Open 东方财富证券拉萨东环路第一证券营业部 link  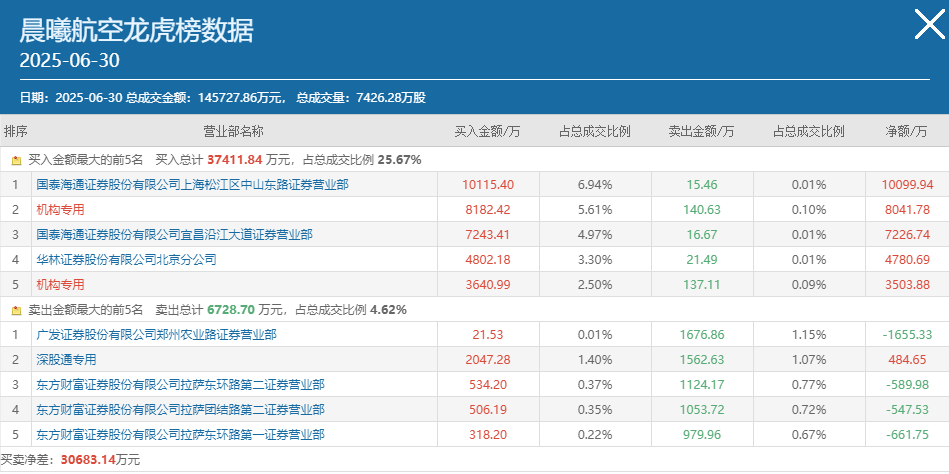(x=180, y=435)
